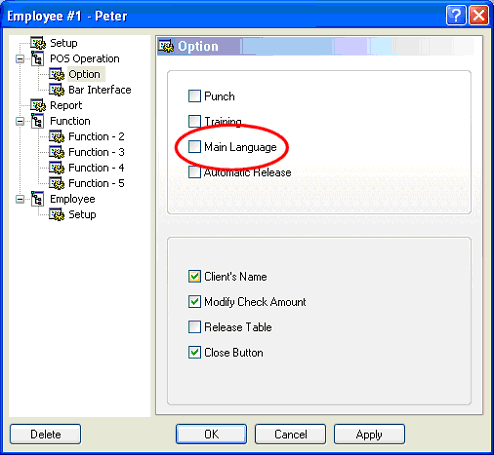Open the help question mark icon
This screenshot has width=494, height=455.
456,15
